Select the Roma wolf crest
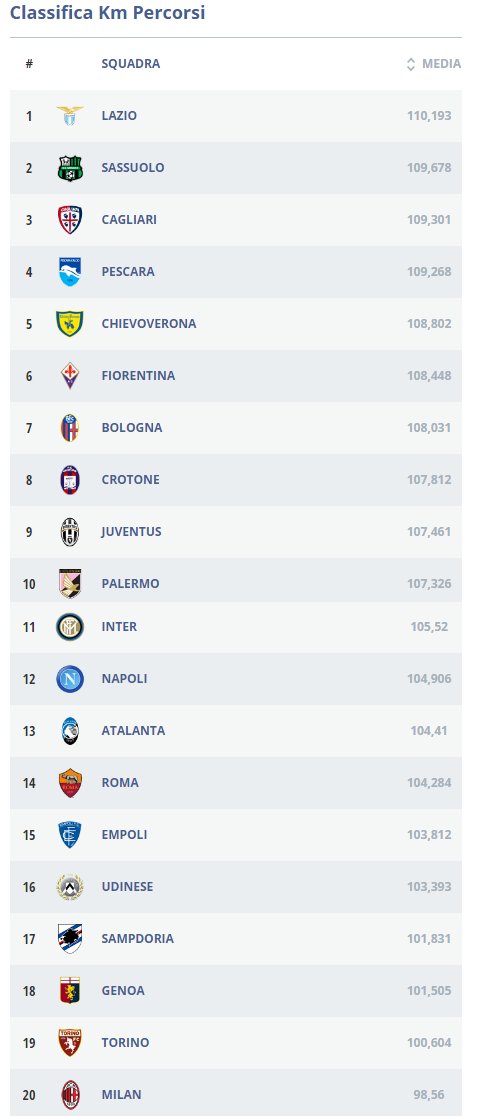Screen dimensions: 478x1116 [x=70, y=783]
